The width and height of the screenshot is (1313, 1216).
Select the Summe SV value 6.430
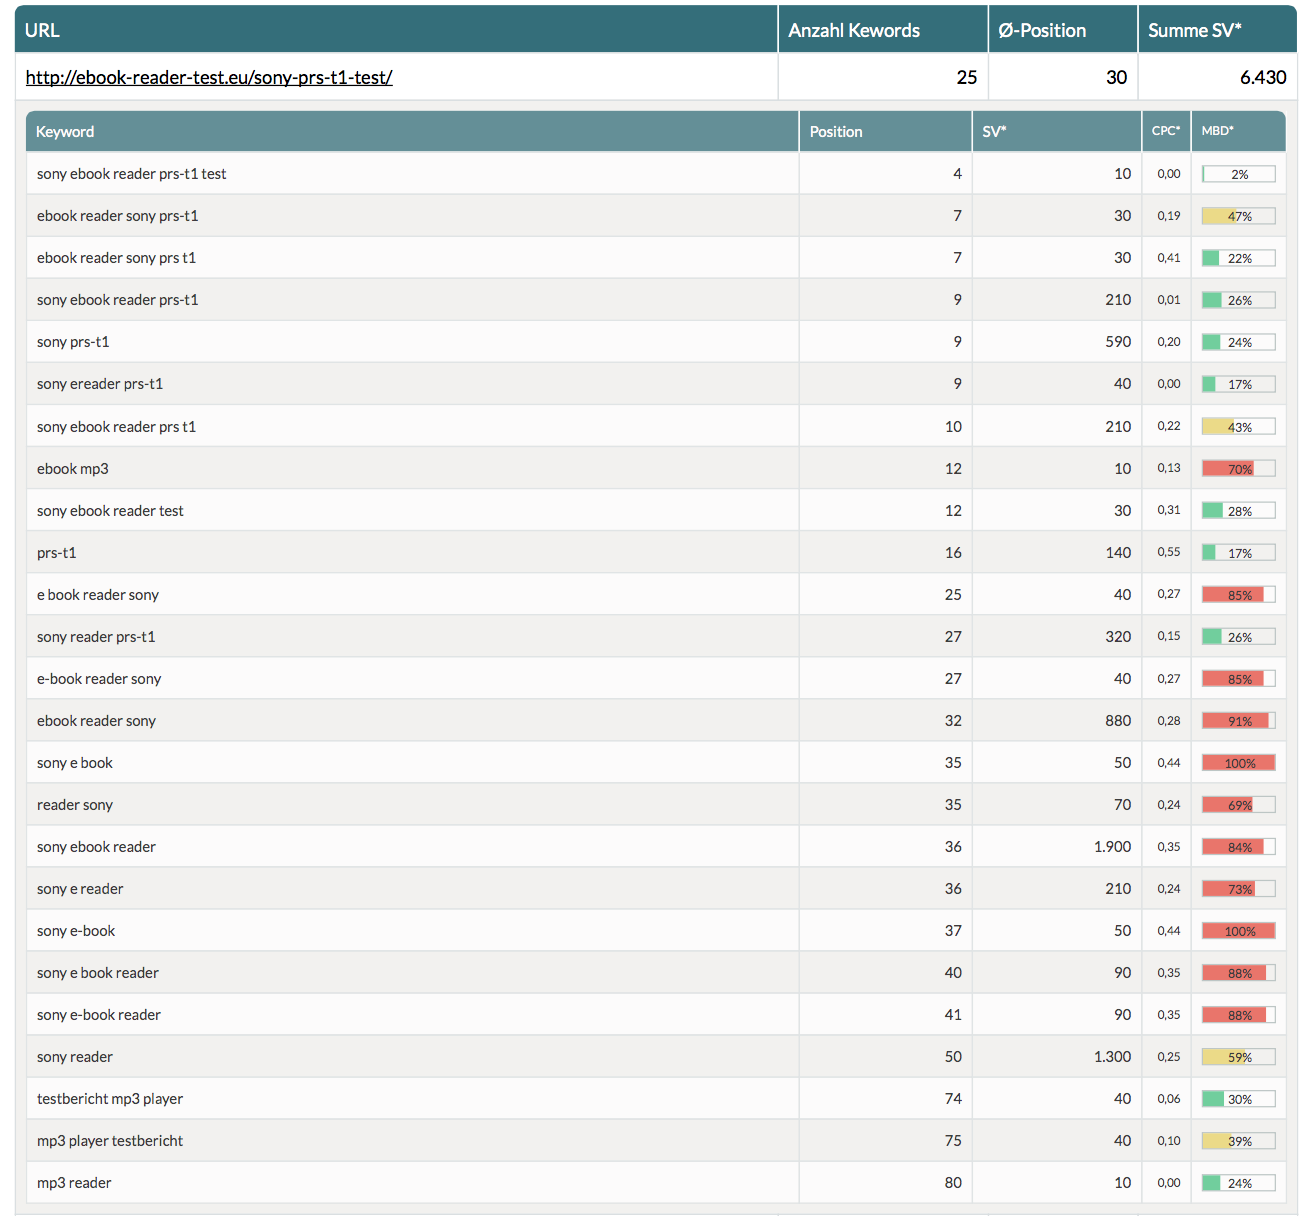tap(1263, 77)
